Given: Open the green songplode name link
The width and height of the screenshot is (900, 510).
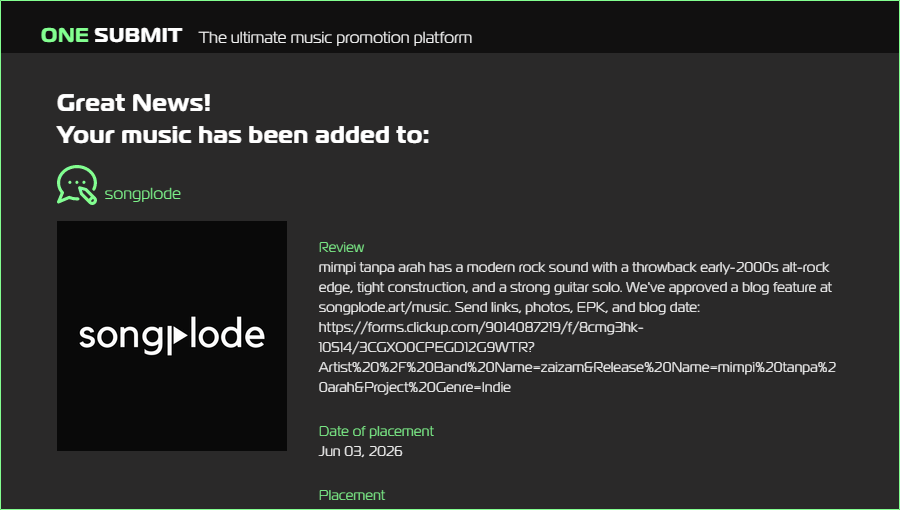Looking at the screenshot, I should pos(142,194).
